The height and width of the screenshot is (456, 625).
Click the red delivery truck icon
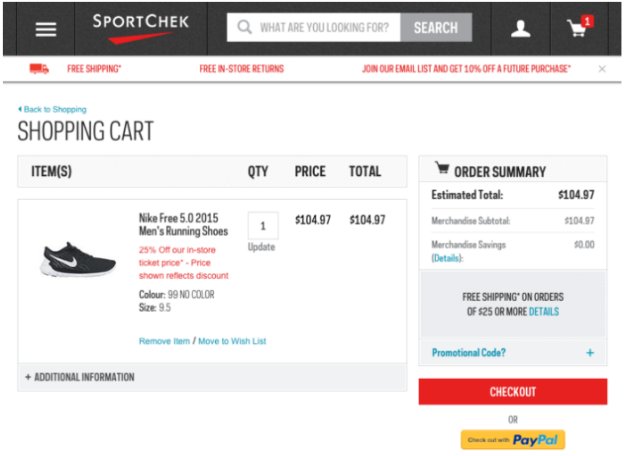click(x=39, y=69)
